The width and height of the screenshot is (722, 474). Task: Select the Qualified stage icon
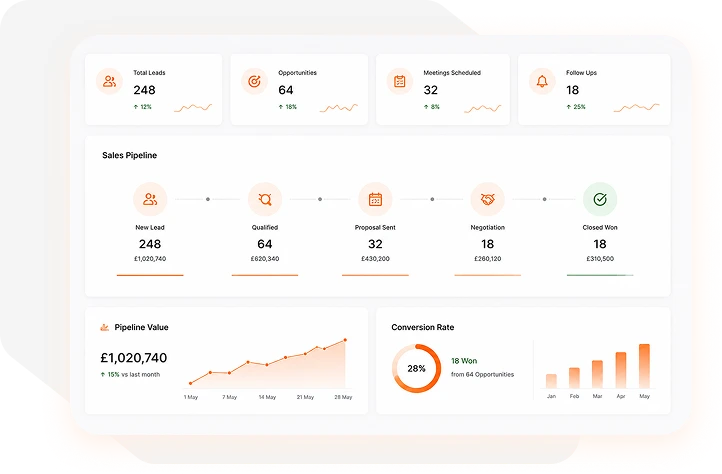265,199
